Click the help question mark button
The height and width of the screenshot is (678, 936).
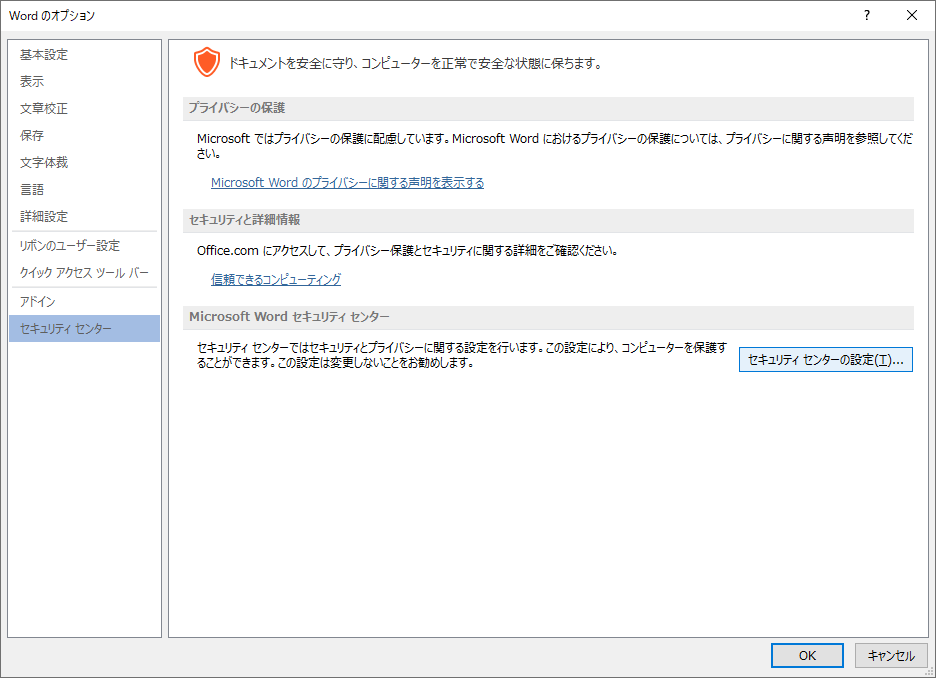tap(866, 15)
